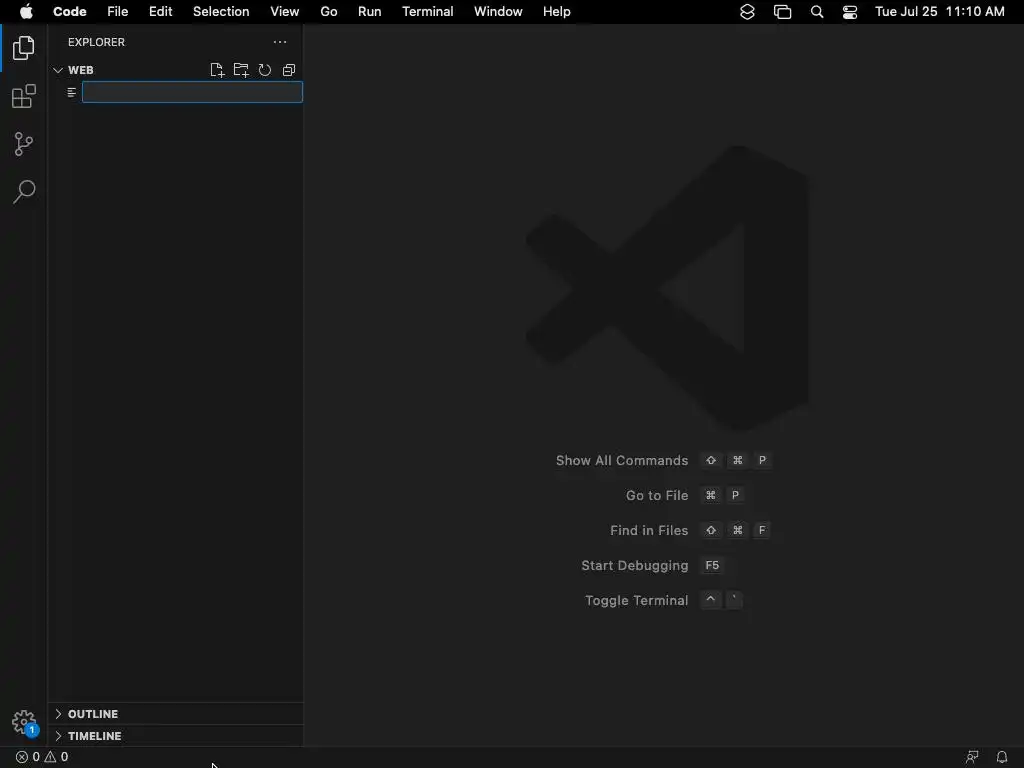Click the Toggle Terminal label
The height and width of the screenshot is (768, 1024).
tap(637, 600)
